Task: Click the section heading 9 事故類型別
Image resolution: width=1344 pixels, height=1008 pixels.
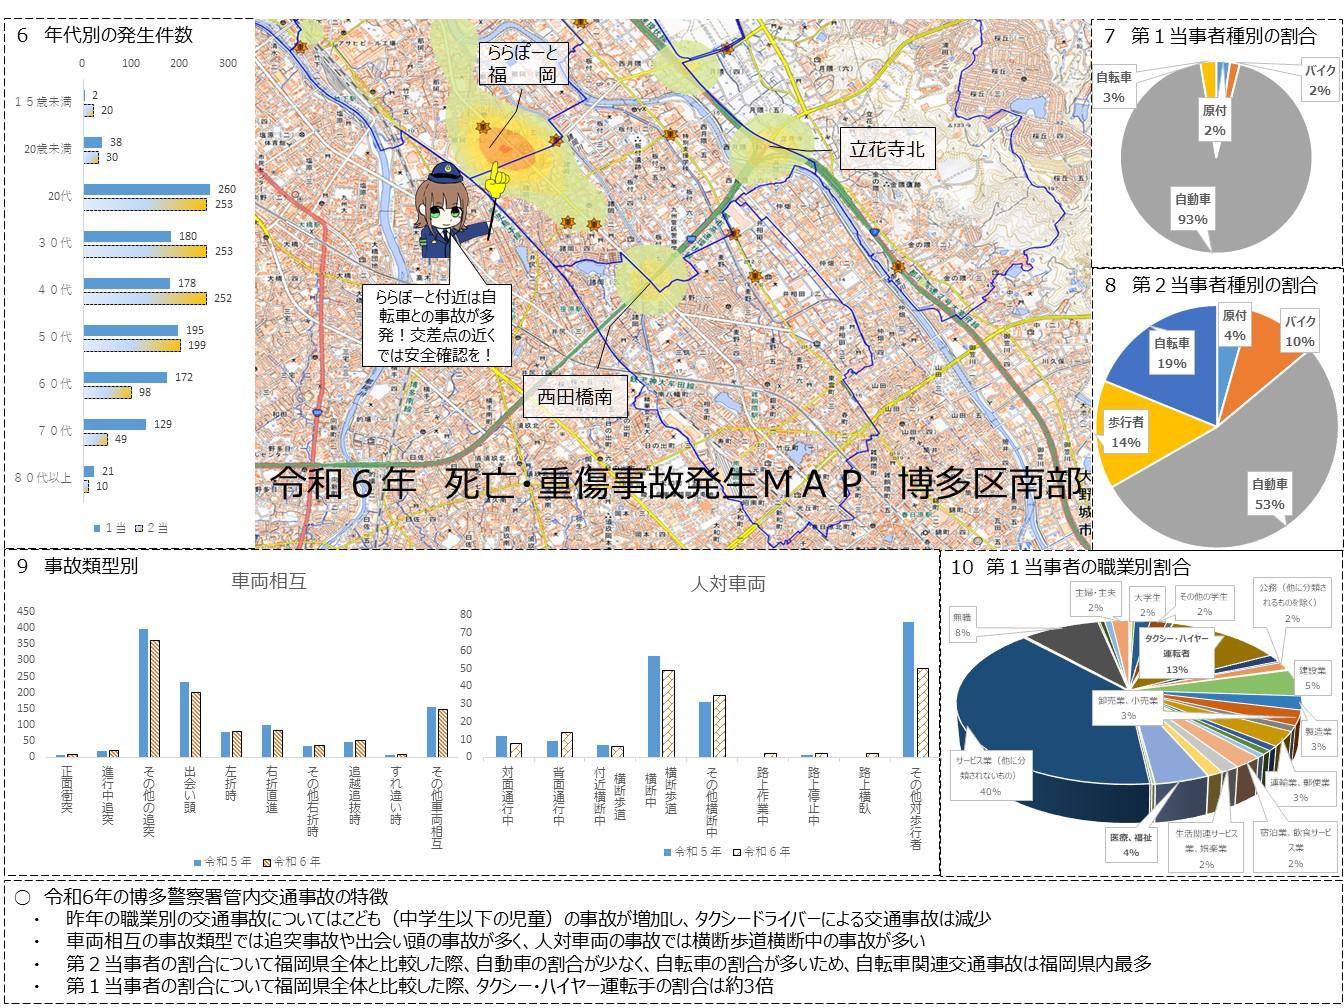Action: click(x=77, y=565)
